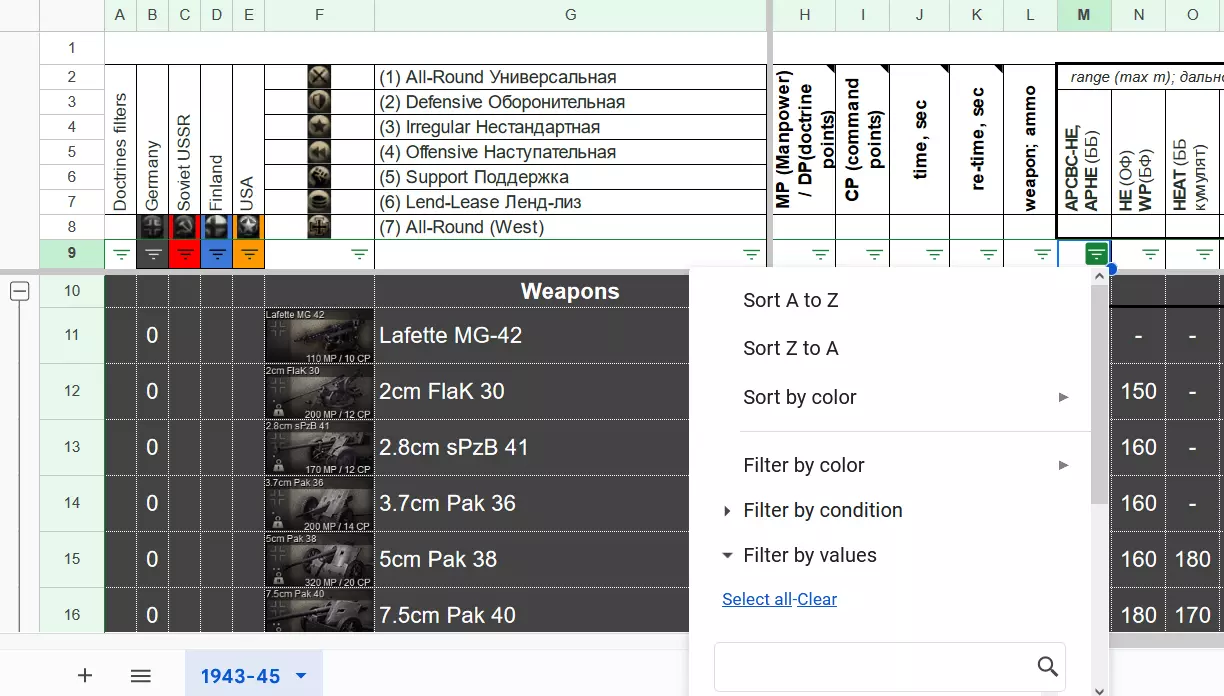Image resolution: width=1224 pixels, height=696 pixels.
Task: Open the 1943-45 sheet tab dropdown arrow
Action: [x=301, y=677]
